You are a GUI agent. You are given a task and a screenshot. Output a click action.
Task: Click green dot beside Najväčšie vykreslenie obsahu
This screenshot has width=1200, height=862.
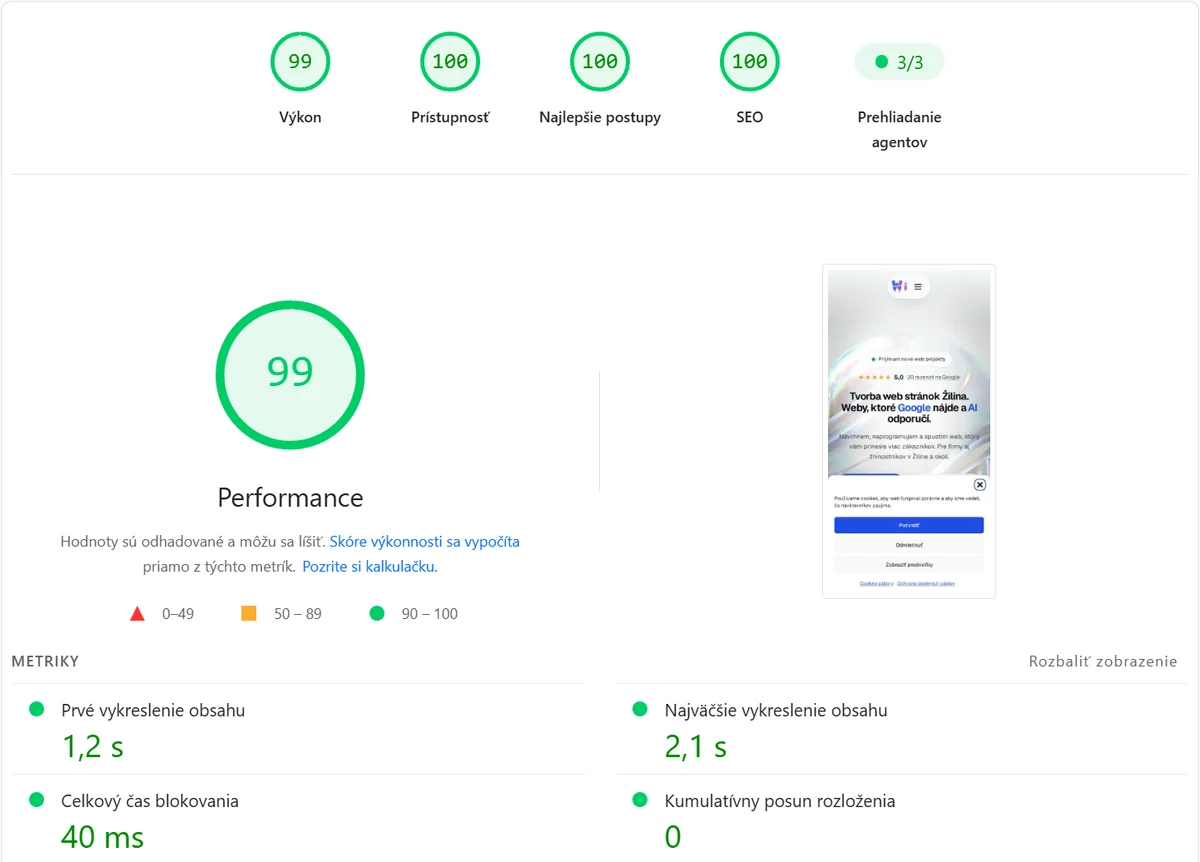pyautogui.click(x=640, y=709)
